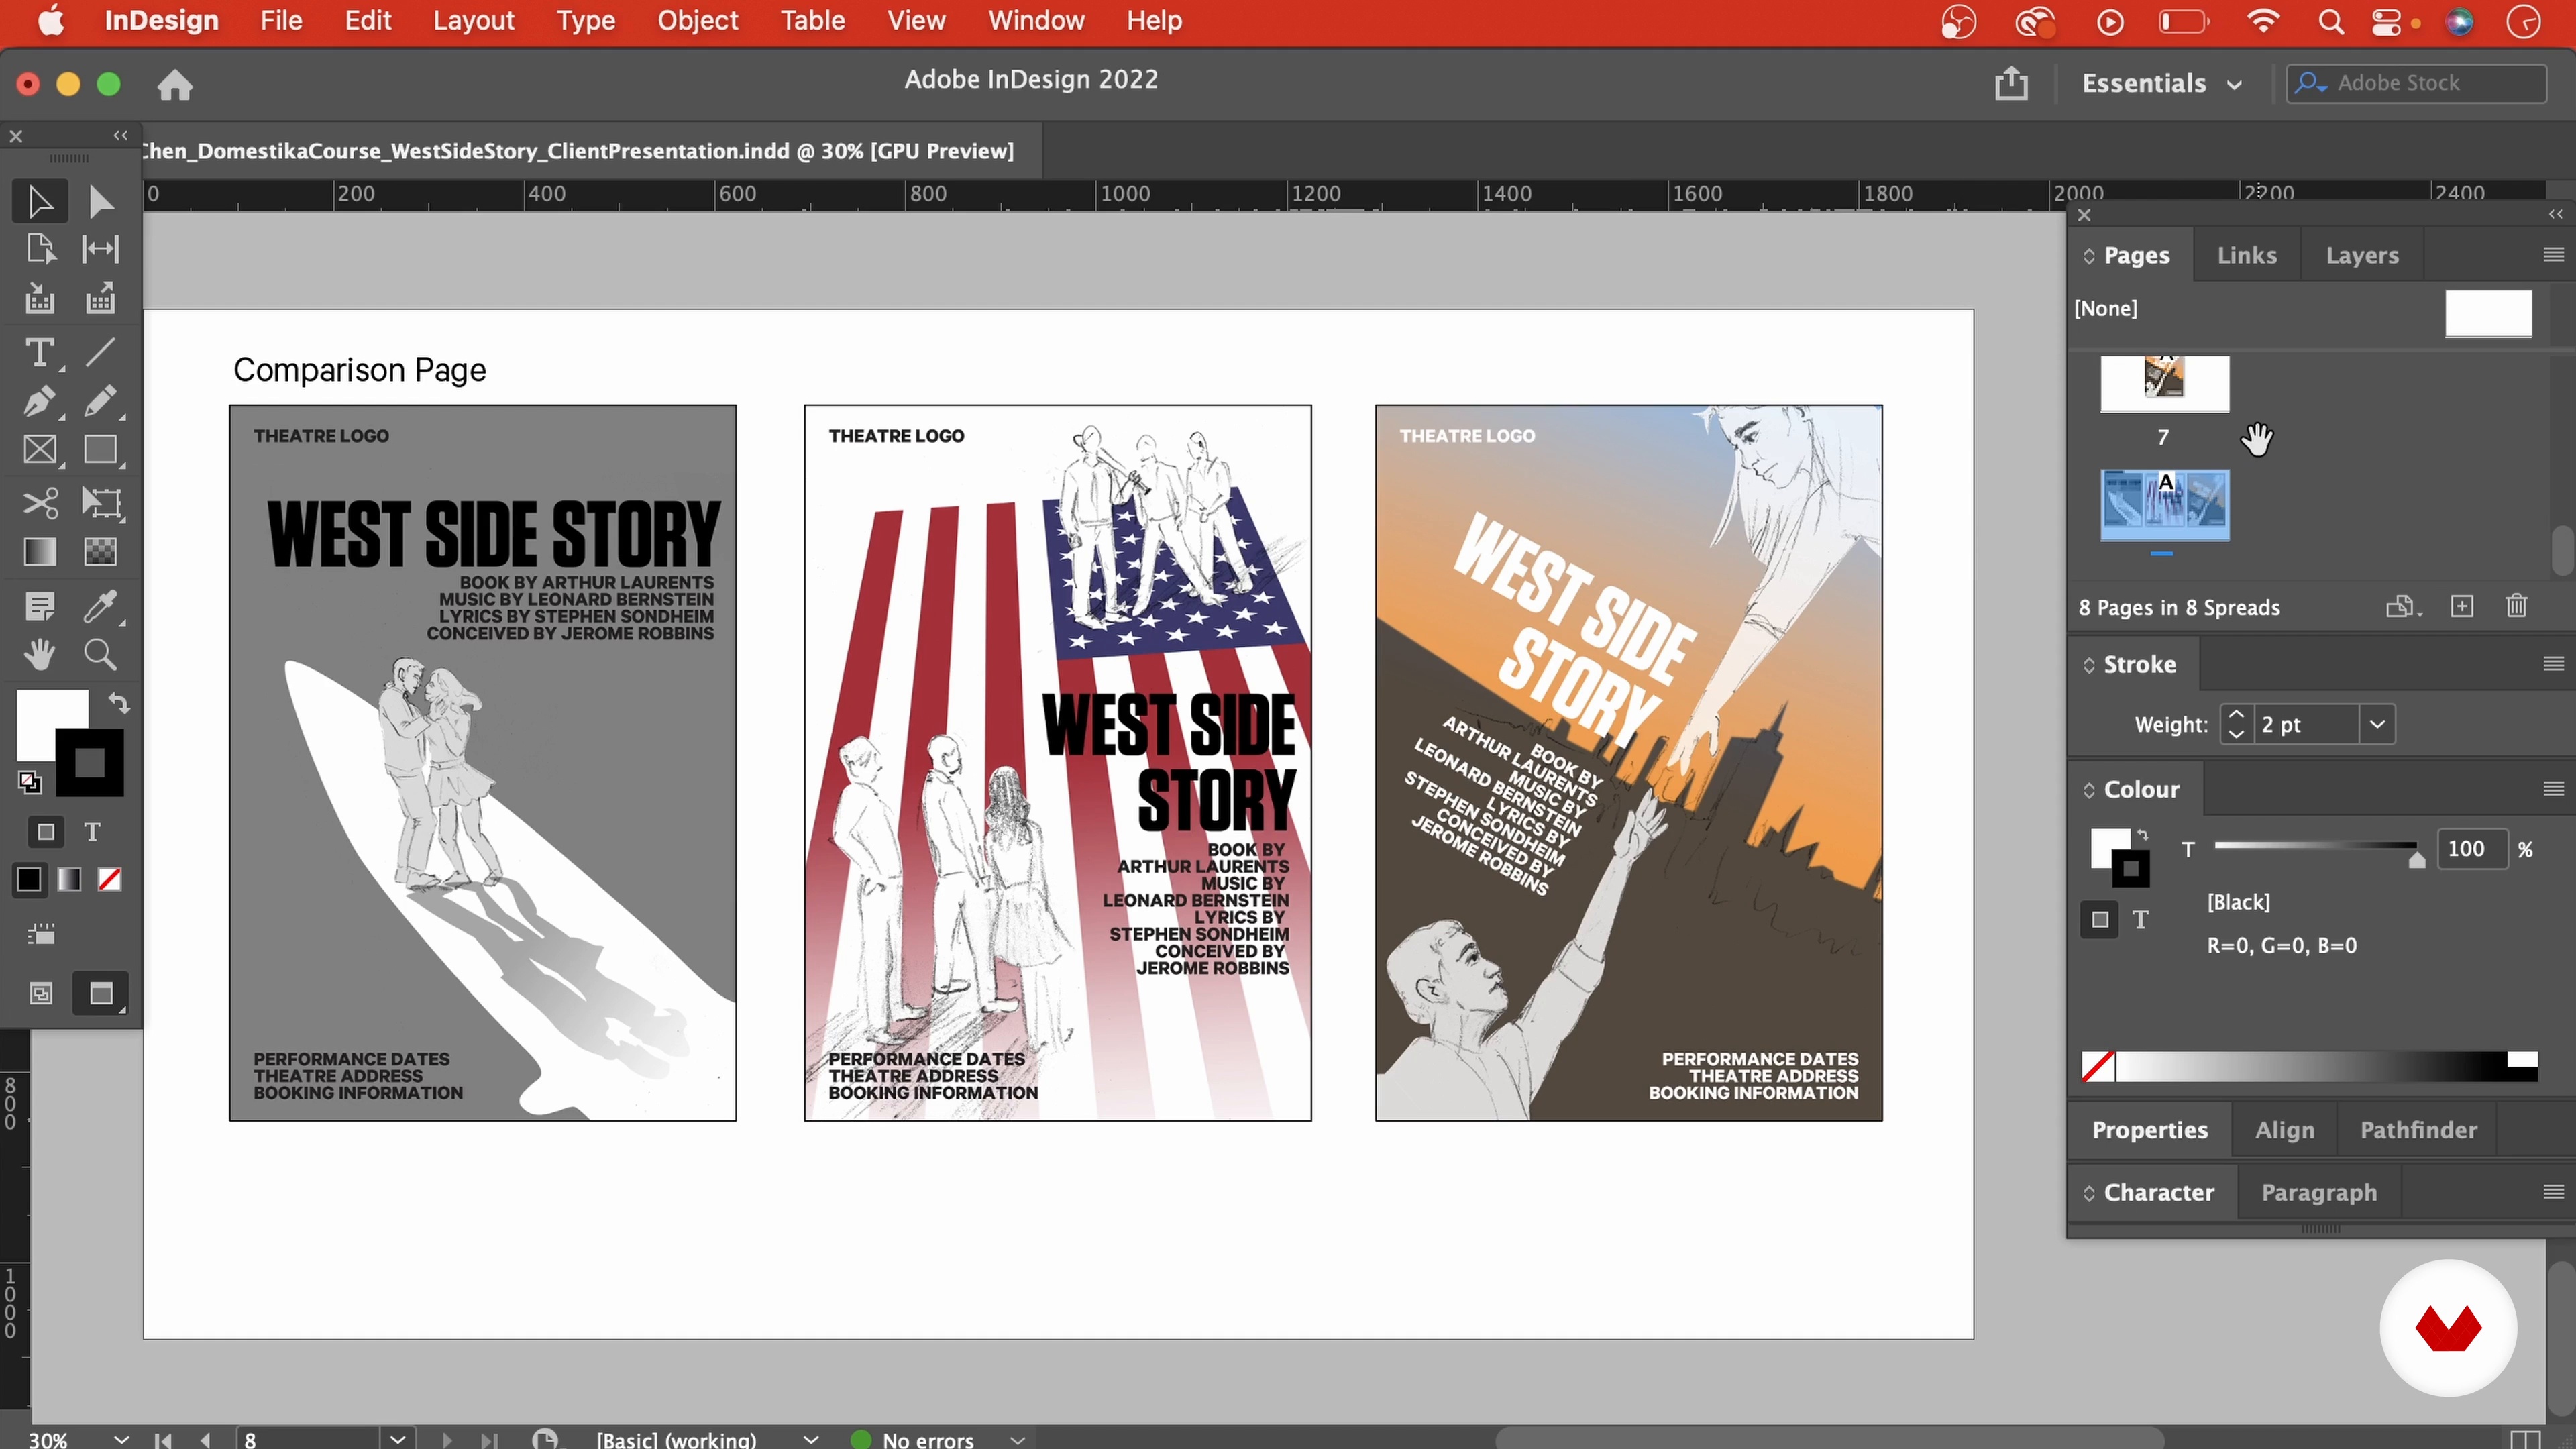Open the Object menu
Image resolution: width=2576 pixels, height=1449 pixels.
coord(697,21)
